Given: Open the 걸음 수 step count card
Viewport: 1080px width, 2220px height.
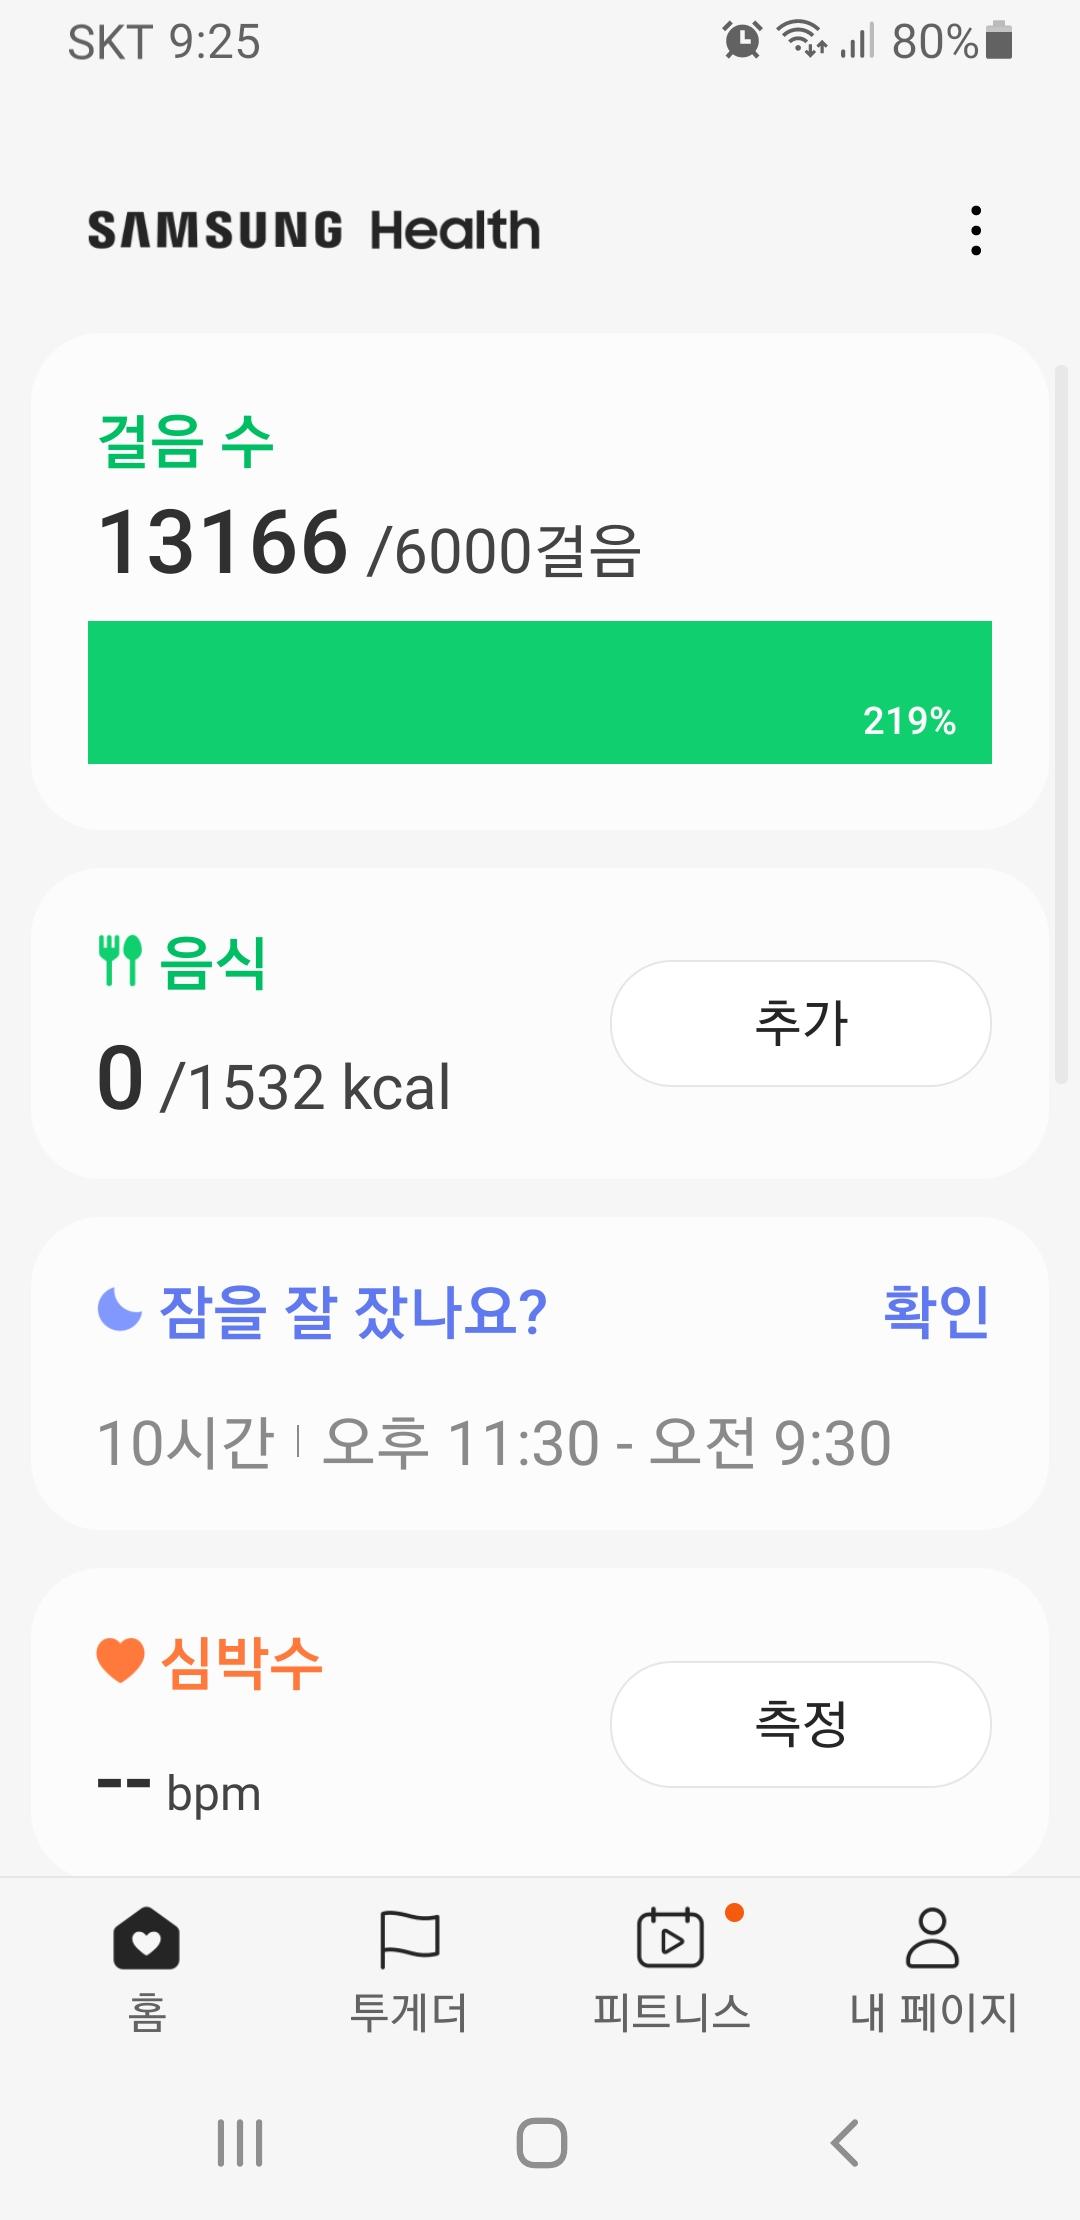Looking at the screenshot, I should click(x=186, y=441).
